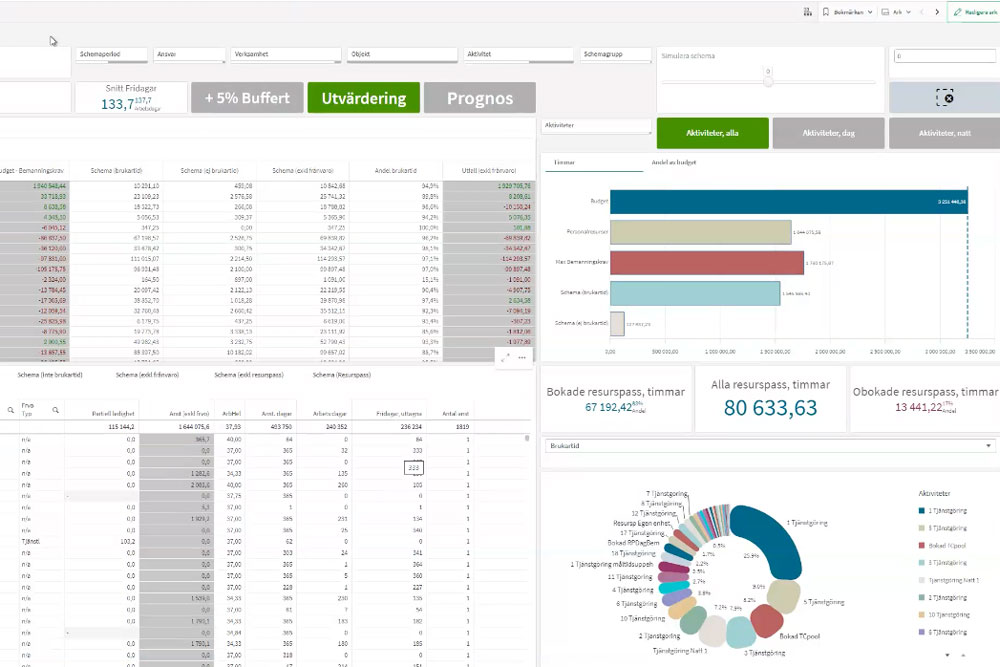Open the Objekt filter
Image resolution: width=1000 pixels, height=667 pixels.
pos(403,55)
